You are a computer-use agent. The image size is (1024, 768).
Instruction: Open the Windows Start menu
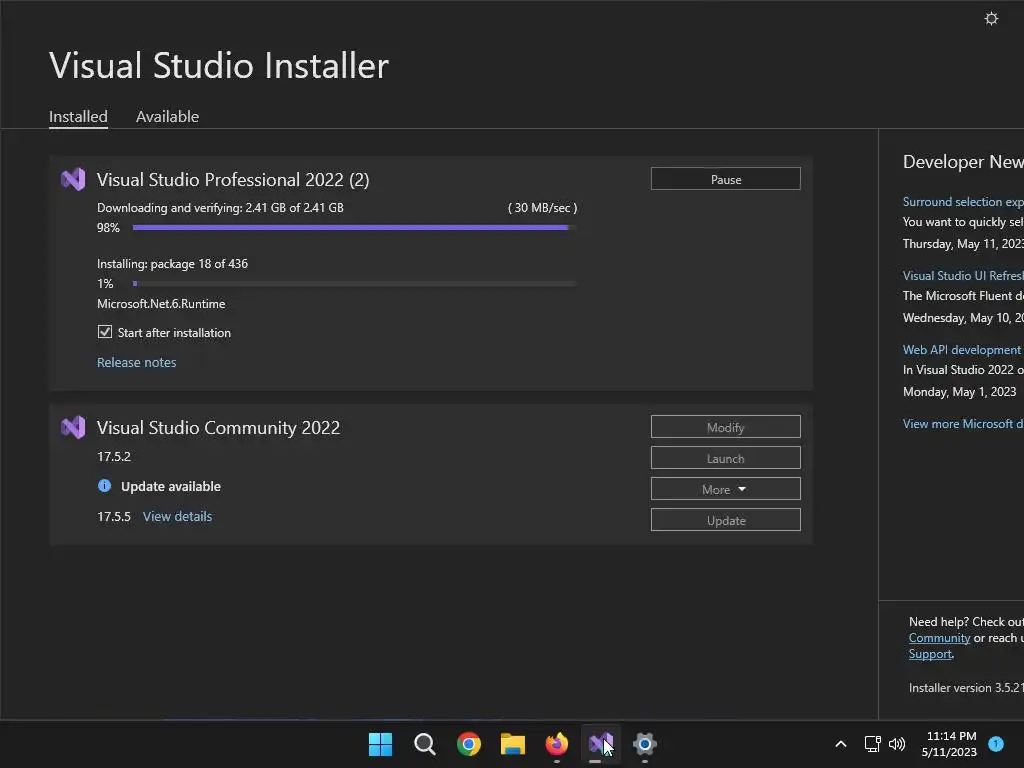pos(380,744)
